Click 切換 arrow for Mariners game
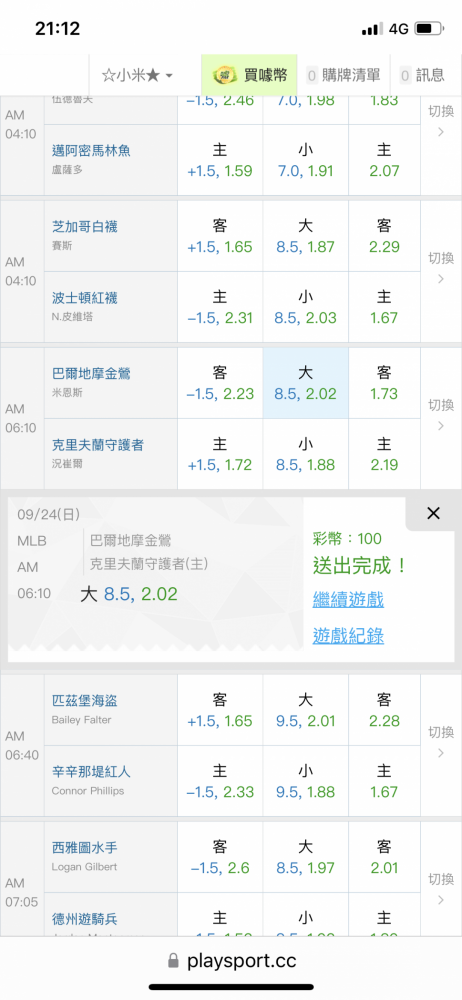 click(x=441, y=890)
